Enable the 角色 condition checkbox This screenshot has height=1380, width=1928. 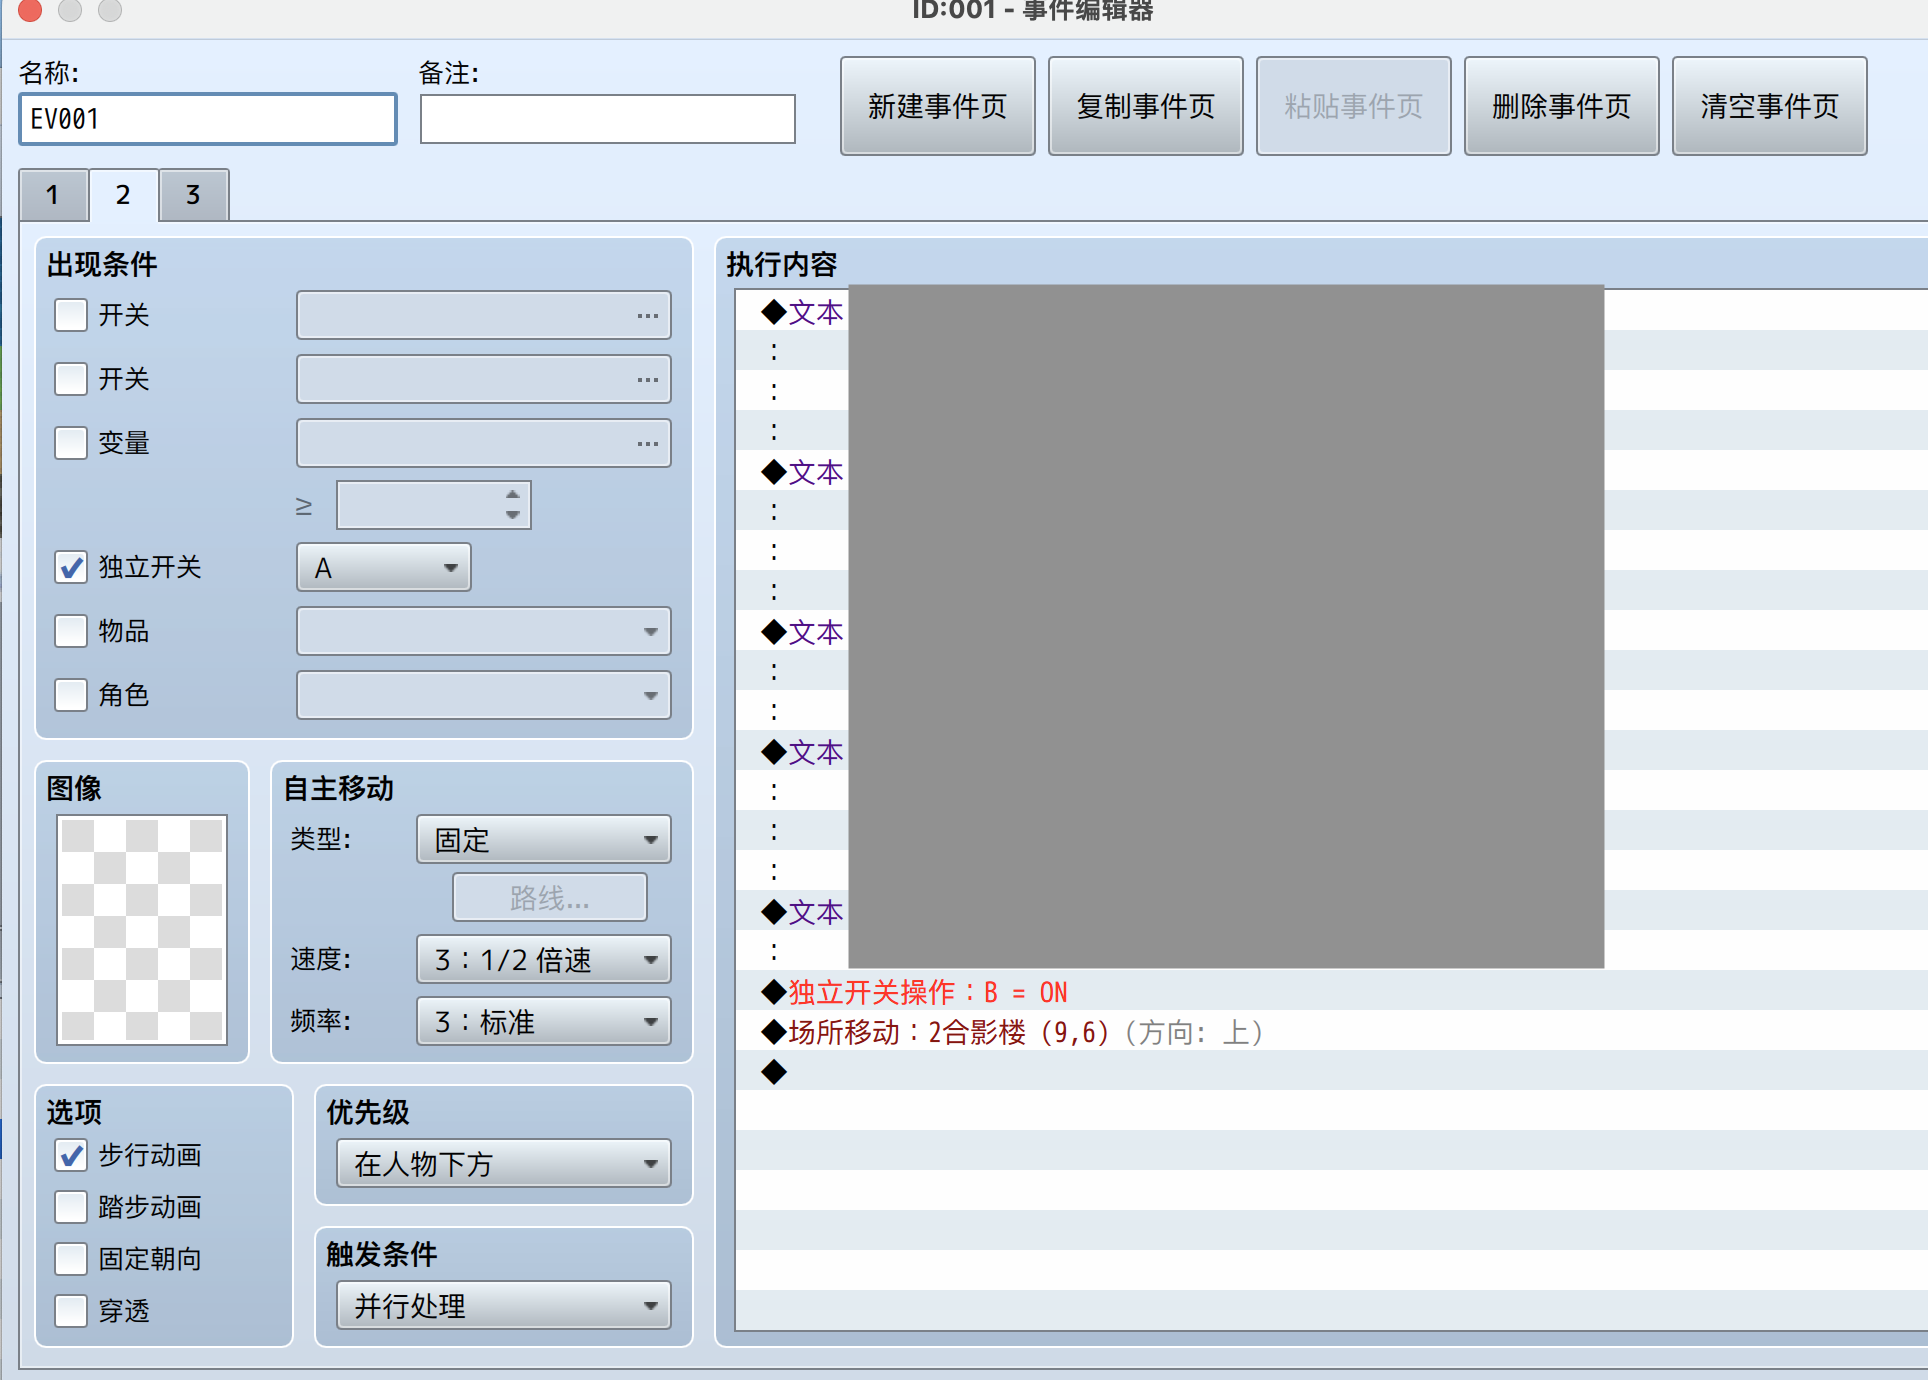pyautogui.click(x=71, y=695)
